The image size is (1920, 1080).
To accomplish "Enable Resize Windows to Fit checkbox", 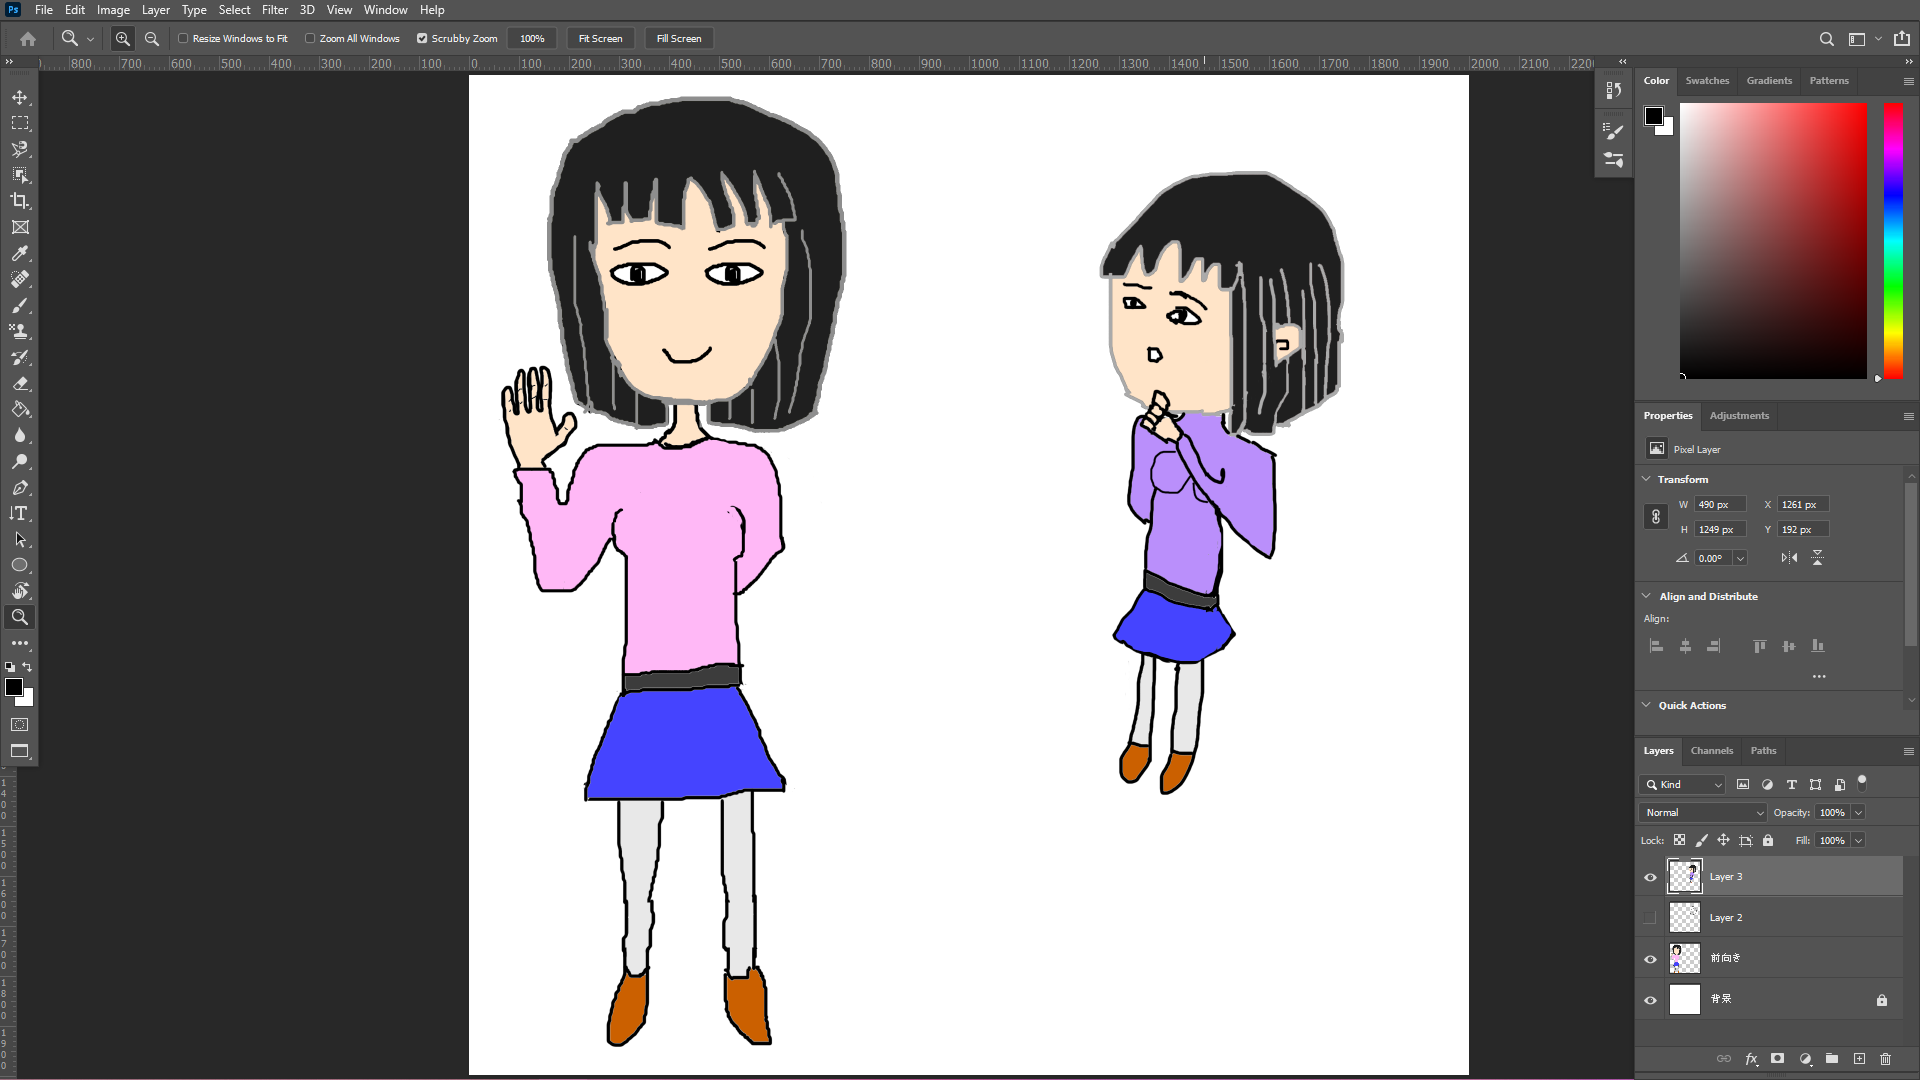I will 183,38.
